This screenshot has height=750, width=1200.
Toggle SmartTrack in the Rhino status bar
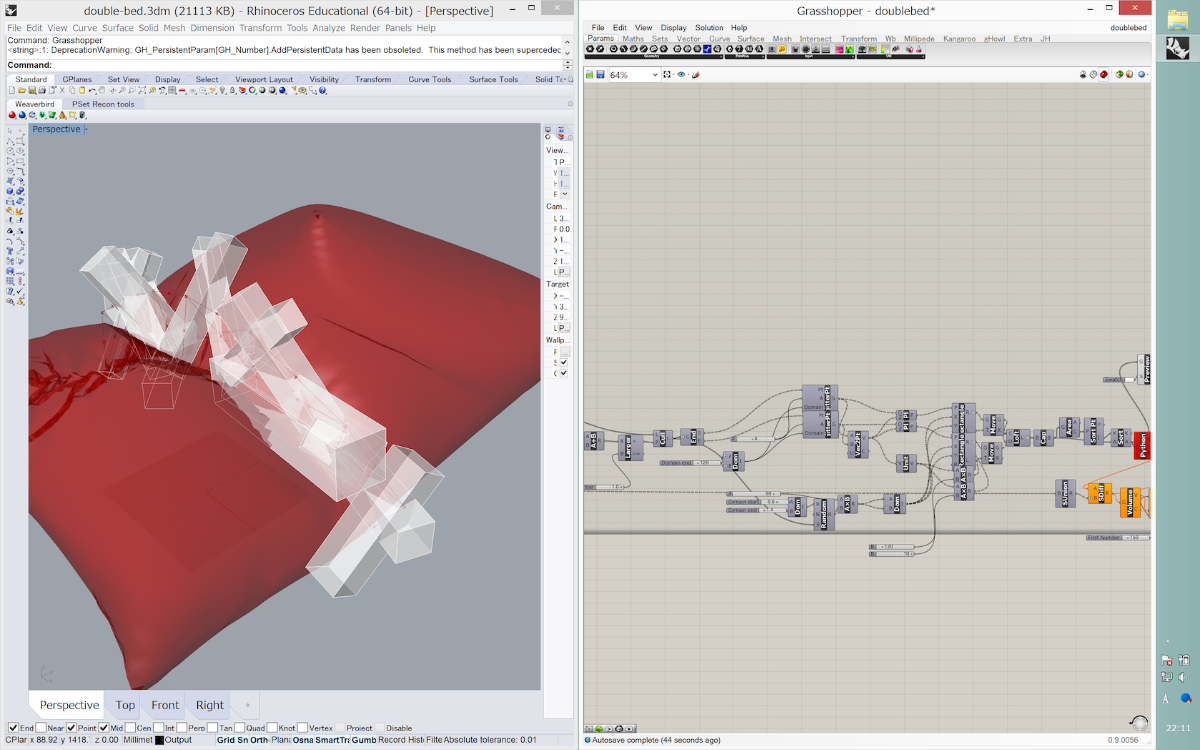(x=333, y=740)
